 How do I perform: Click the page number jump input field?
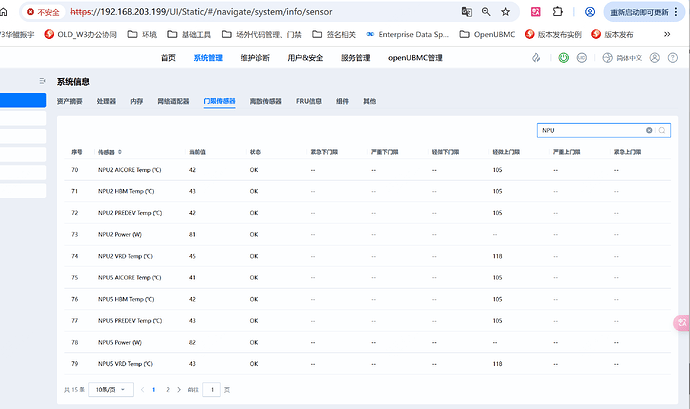pos(212,390)
